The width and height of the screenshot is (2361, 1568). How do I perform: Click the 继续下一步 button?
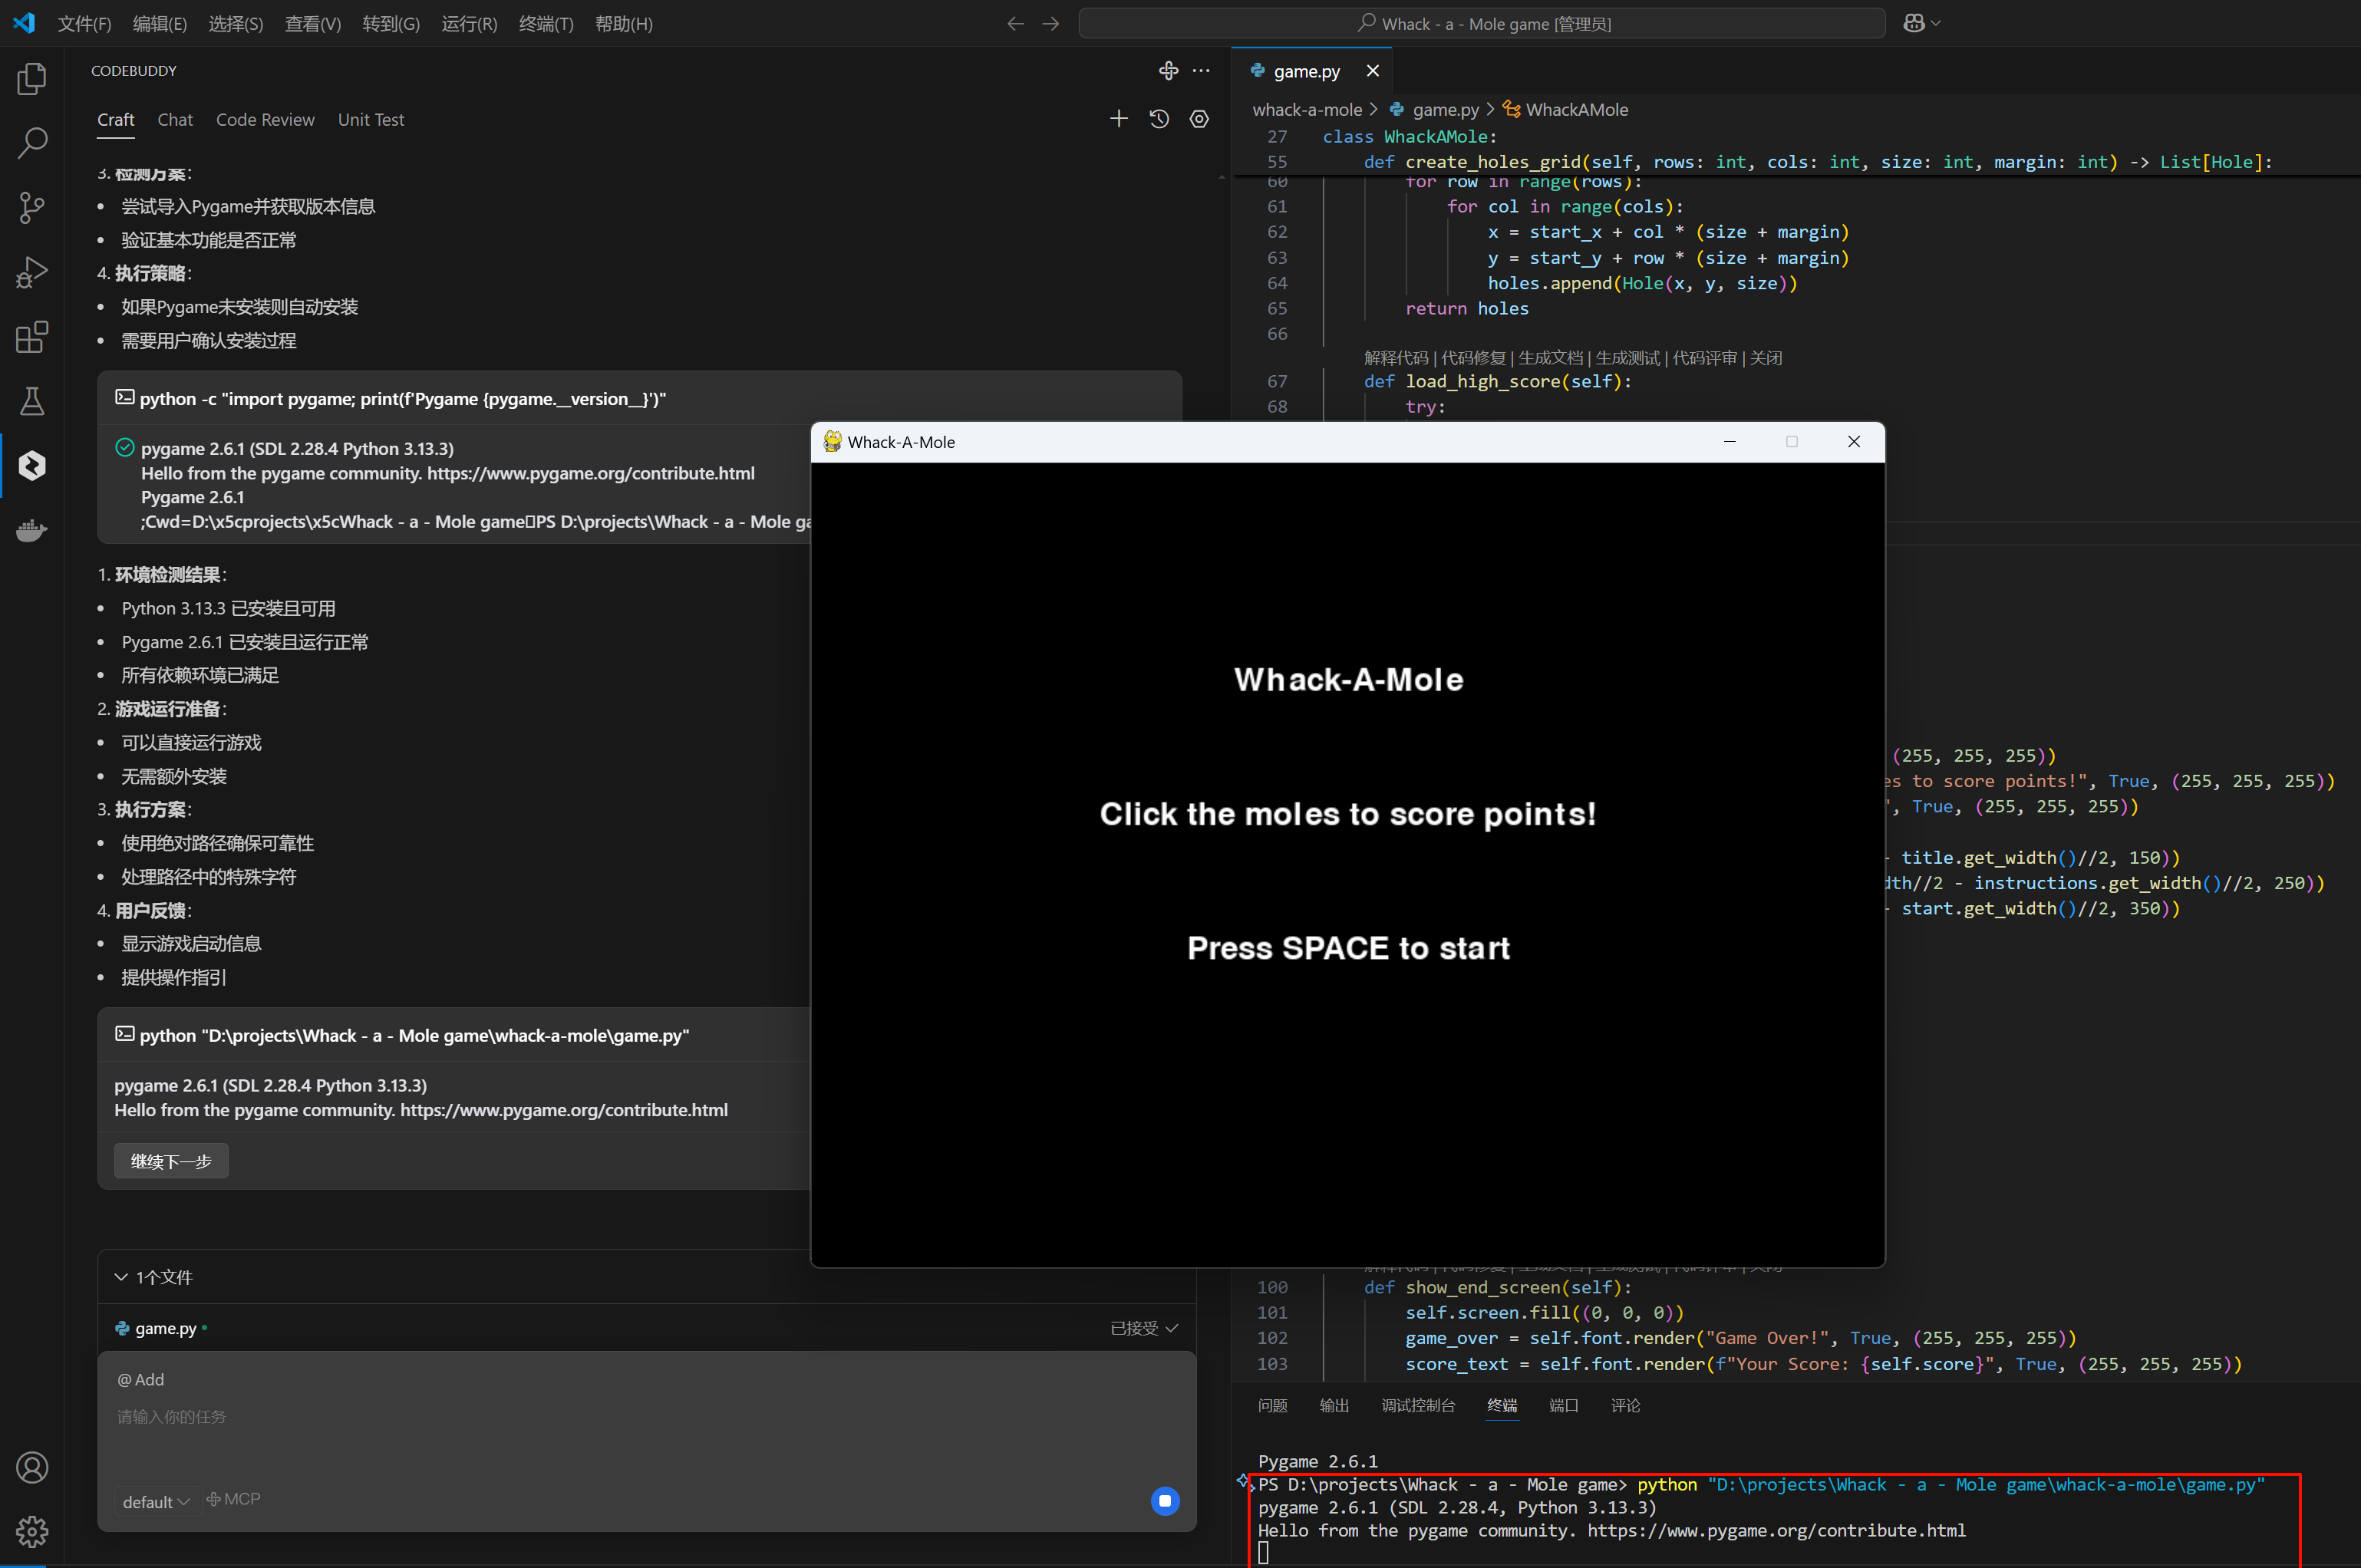pyautogui.click(x=171, y=1161)
